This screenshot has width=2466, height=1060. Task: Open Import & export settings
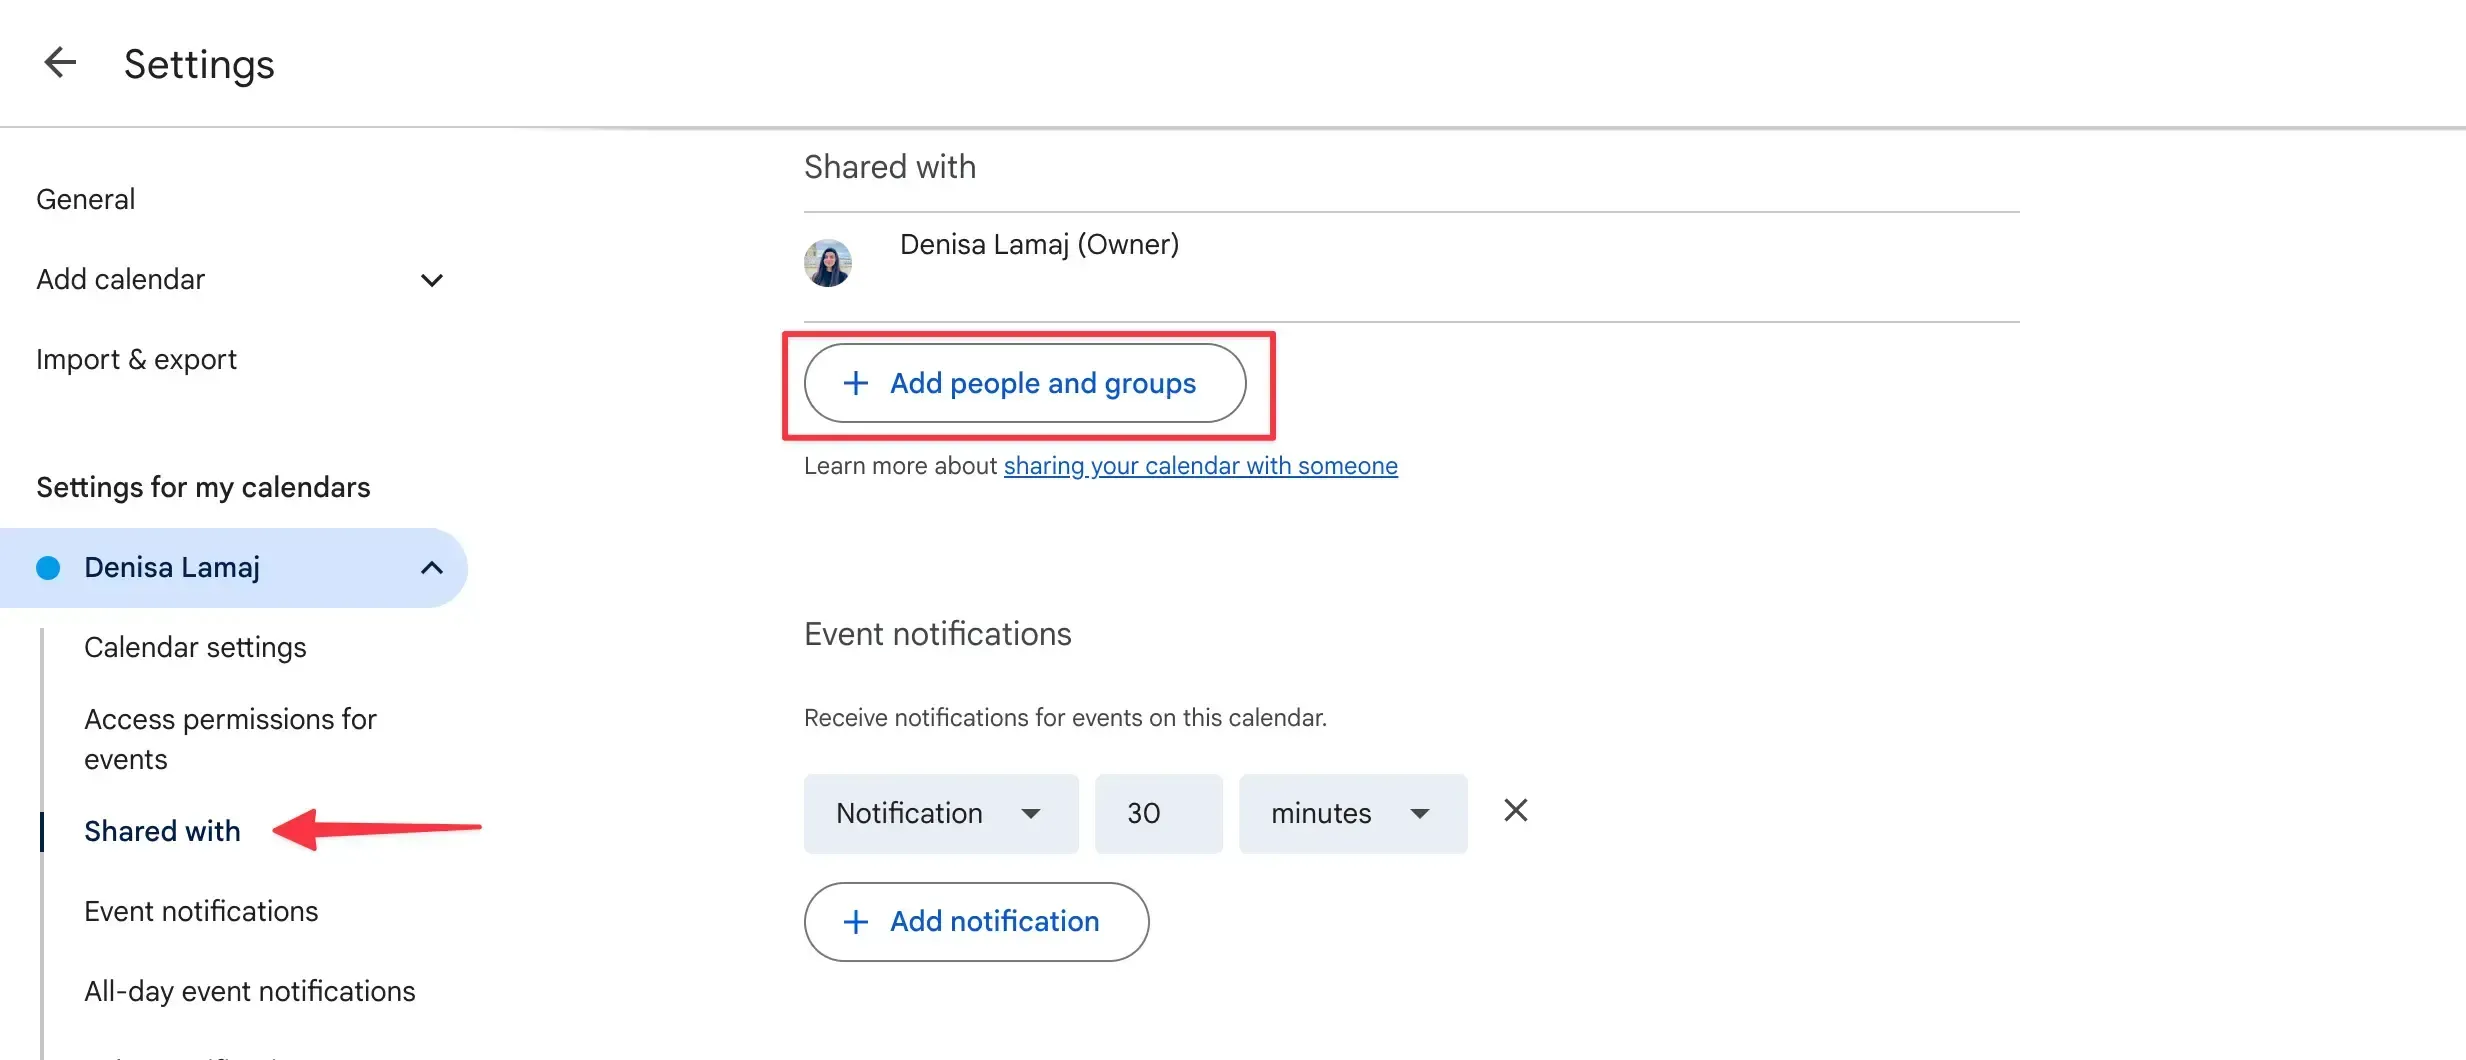[136, 359]
